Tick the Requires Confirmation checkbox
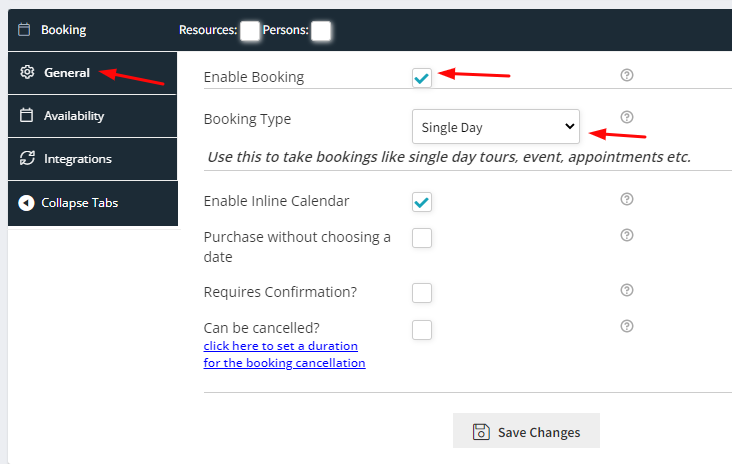 pos(422,293)
